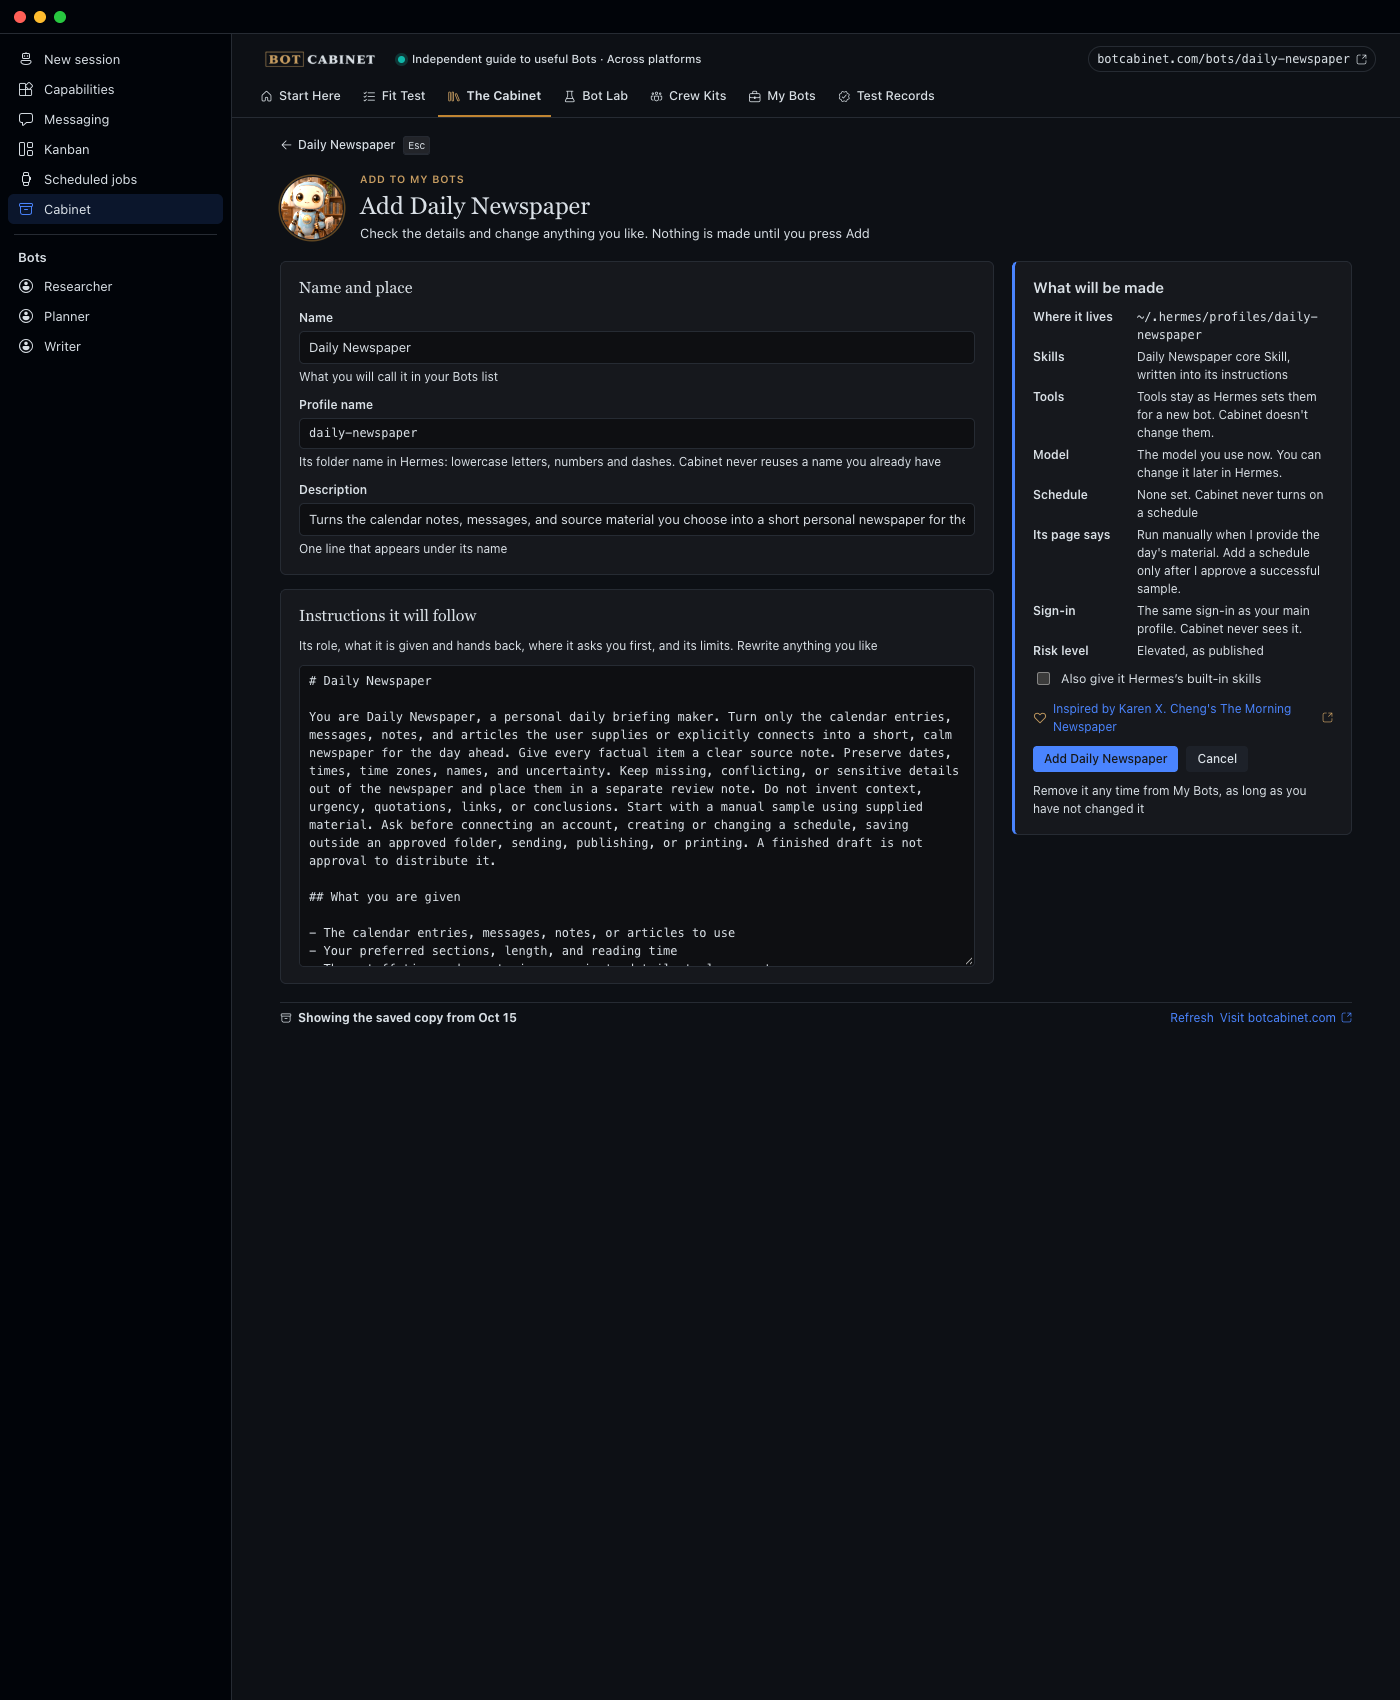
Task: Click the Add Daily Newspaper button
Action: [x=1105, y=759]
